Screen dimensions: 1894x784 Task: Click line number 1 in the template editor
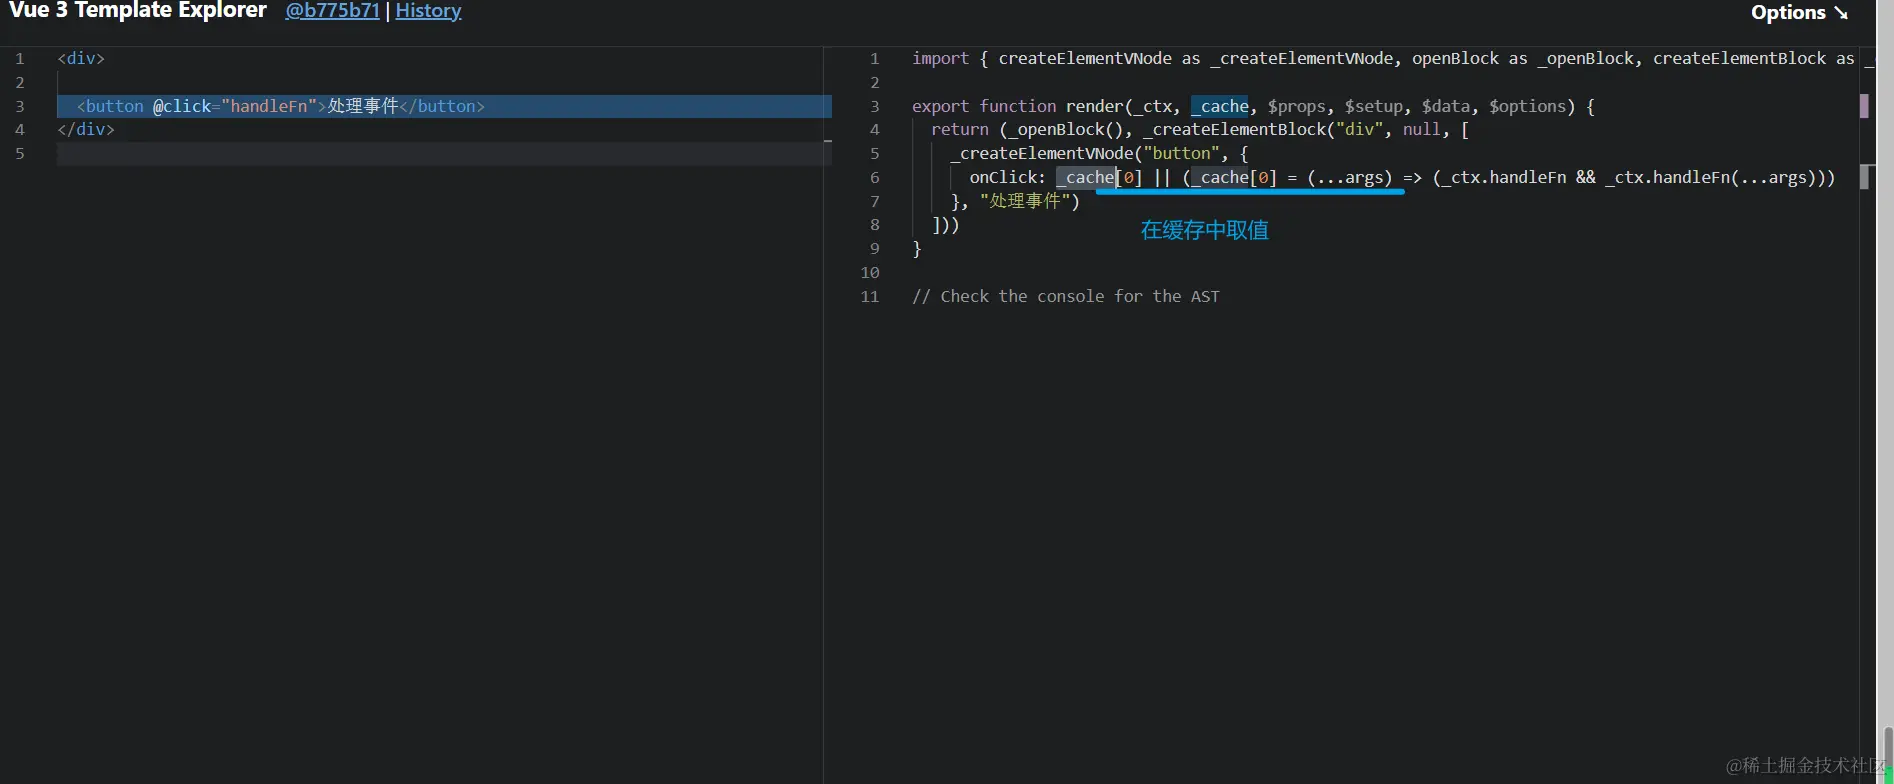point(19,58)
